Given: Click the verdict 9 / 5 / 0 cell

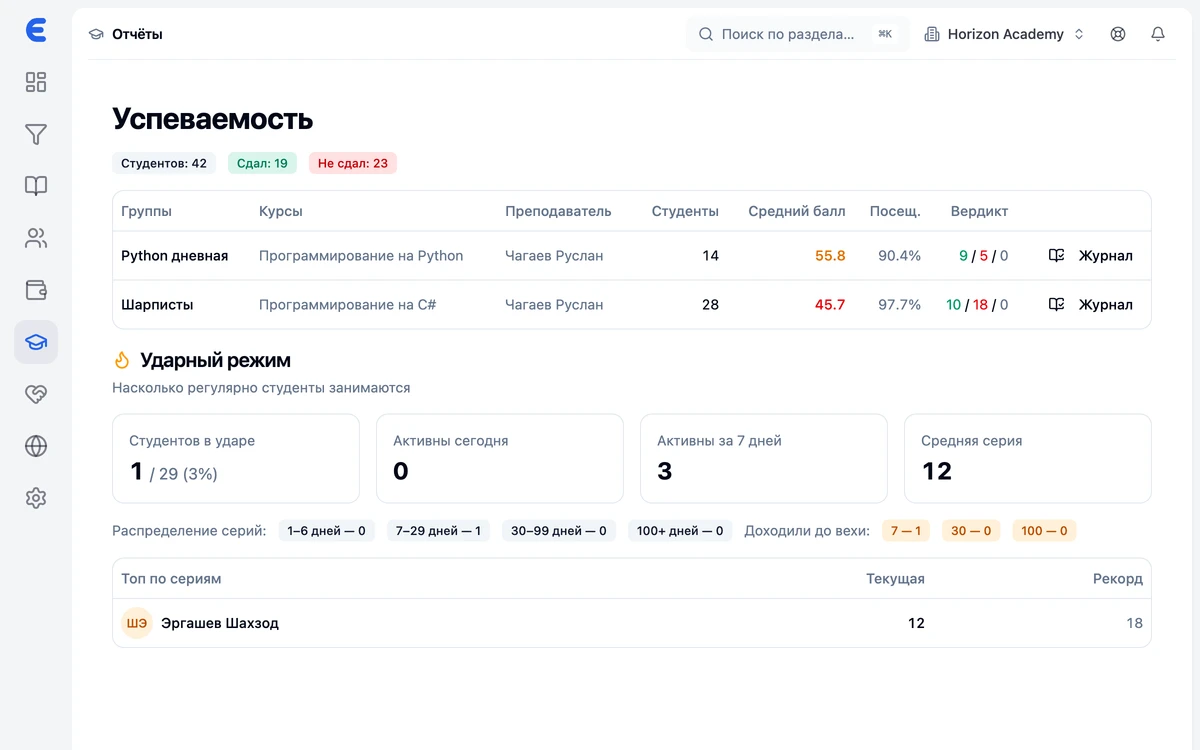Looking at the screenshot, I should 983,256.
